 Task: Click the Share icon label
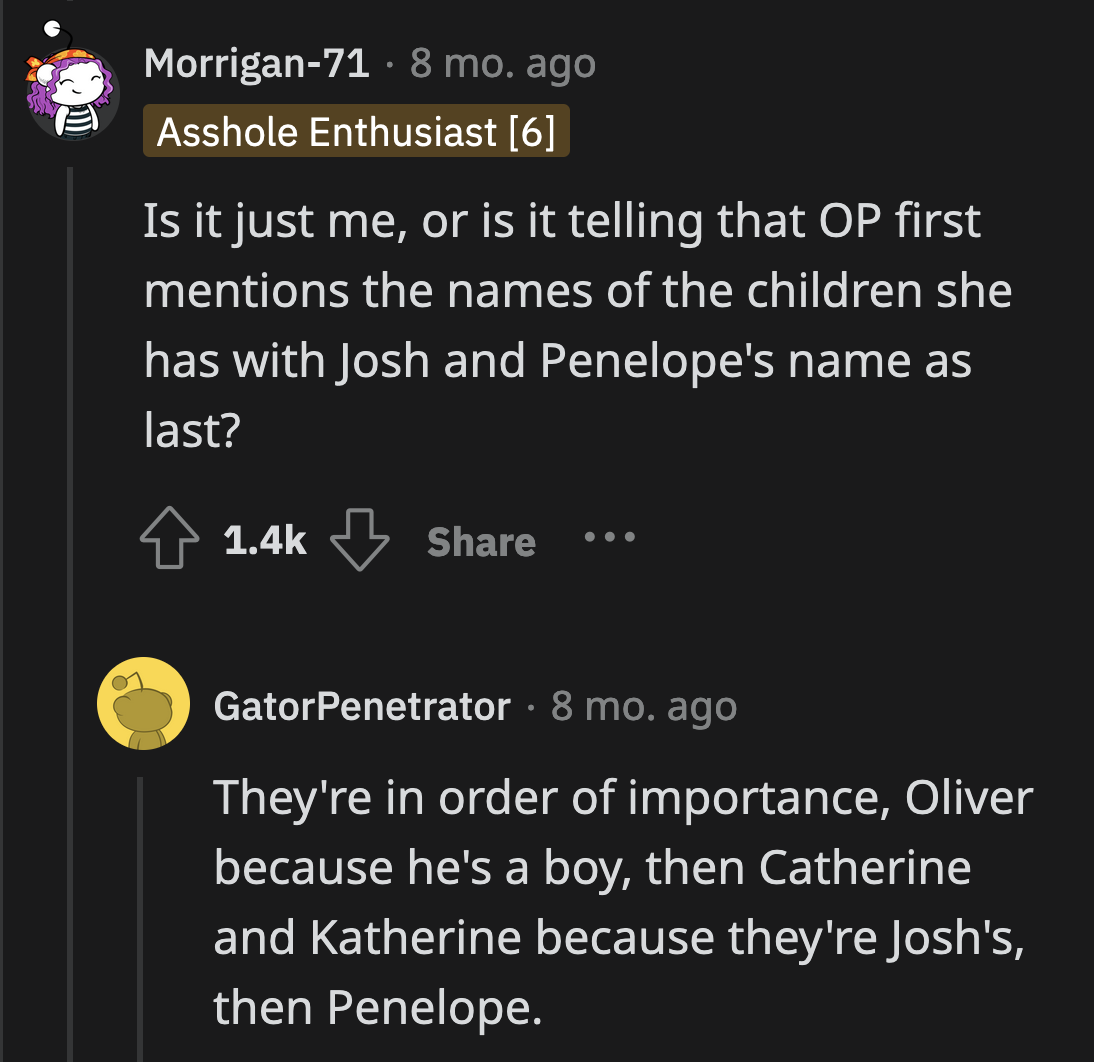(480, 541)
